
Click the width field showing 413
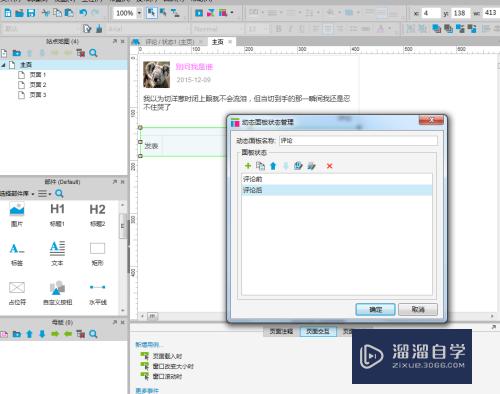tap(491, 13)
